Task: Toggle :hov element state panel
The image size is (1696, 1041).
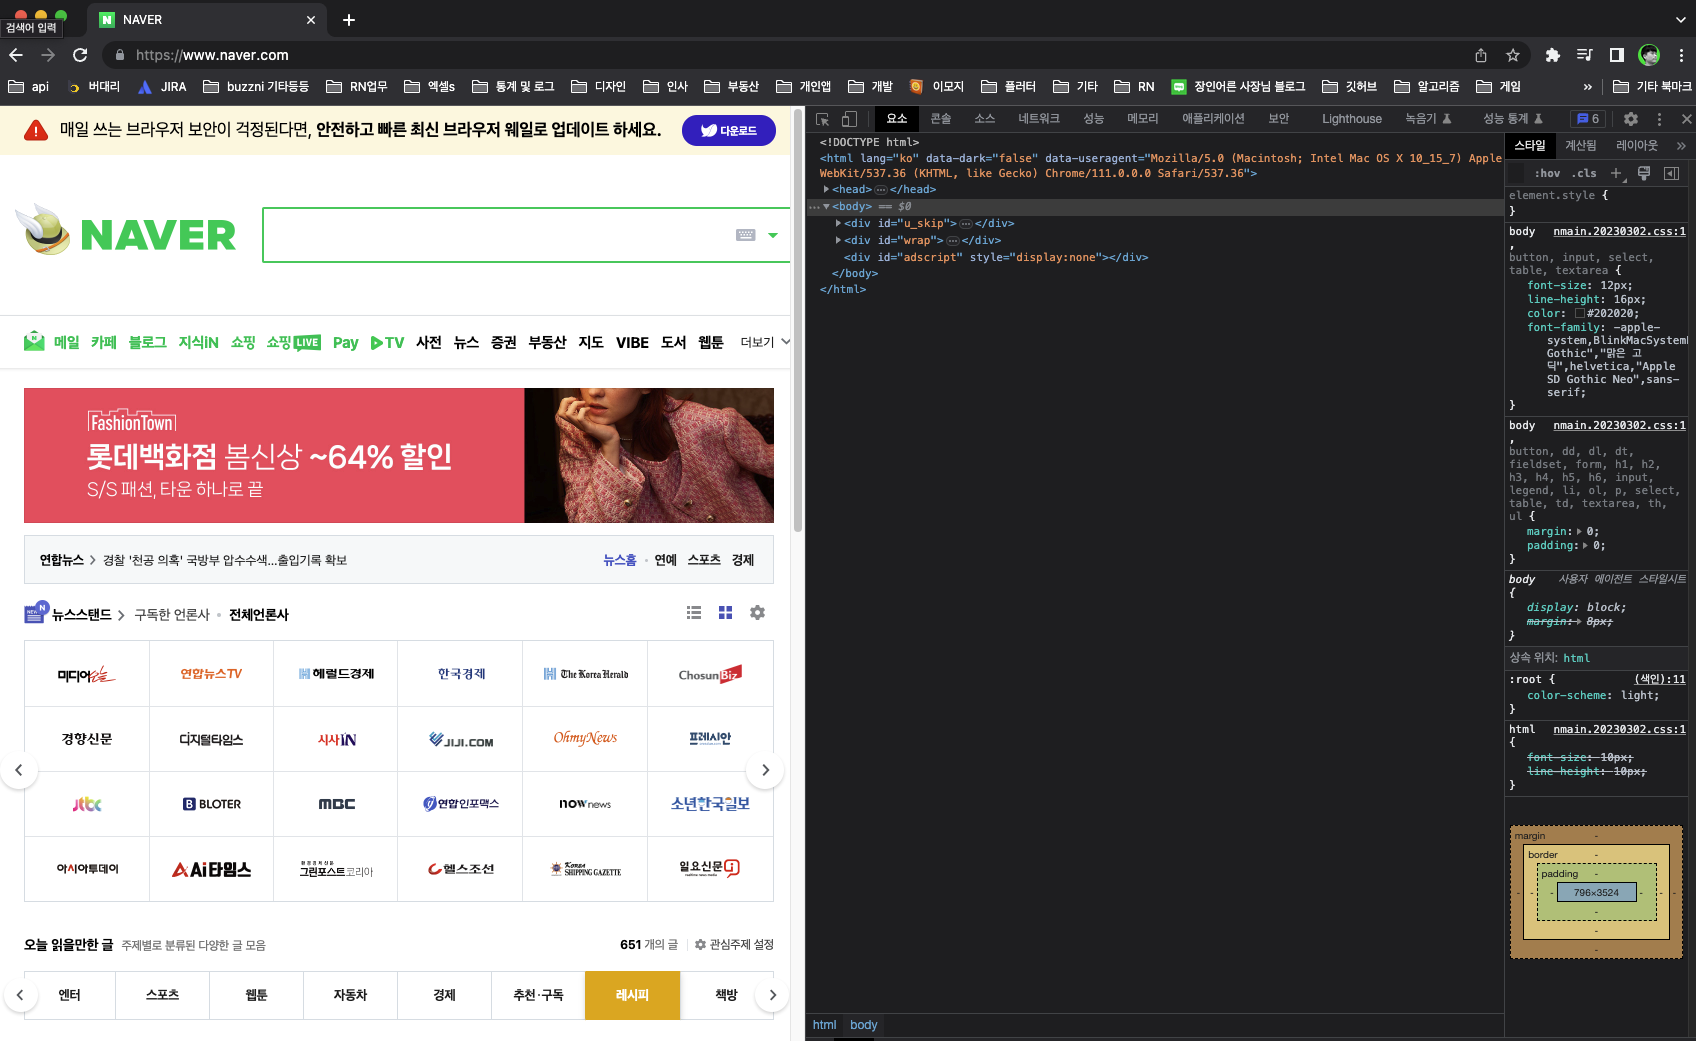Action: [x=1547, y=173]
